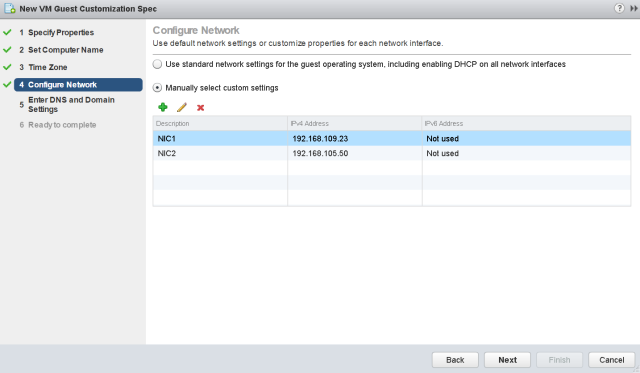This screenshot has width=640, height=373.
Task: Click the pencil edit NIC icon
Action: [182, 107]
